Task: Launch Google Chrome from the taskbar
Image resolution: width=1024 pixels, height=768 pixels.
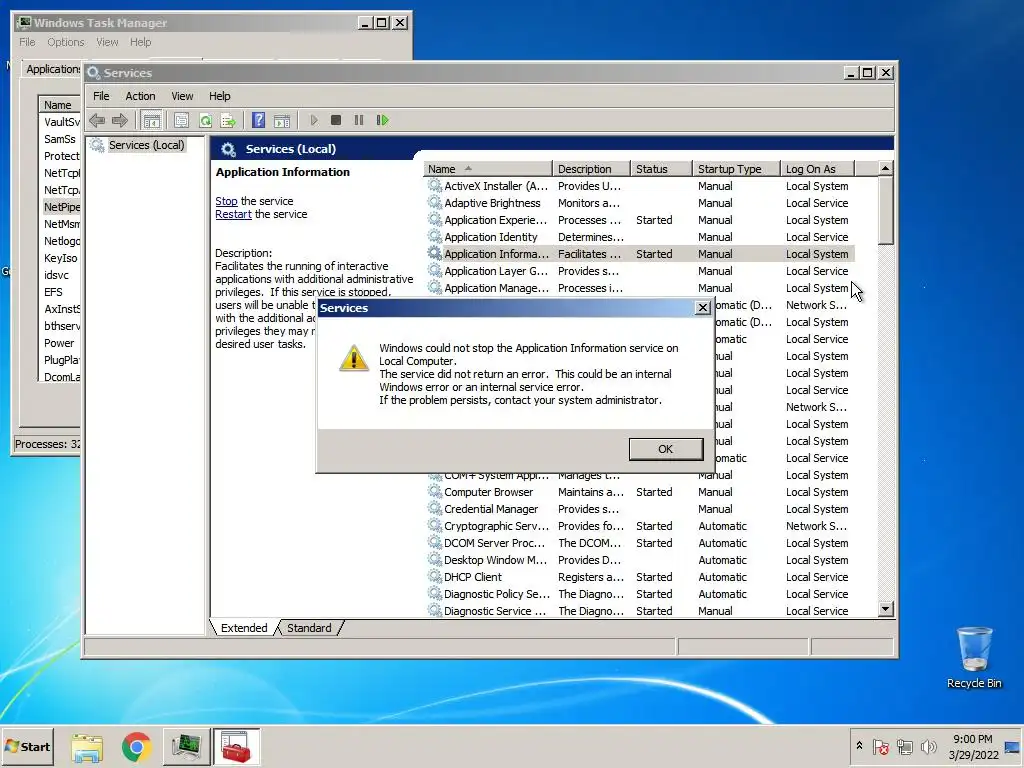Action: 136,747
